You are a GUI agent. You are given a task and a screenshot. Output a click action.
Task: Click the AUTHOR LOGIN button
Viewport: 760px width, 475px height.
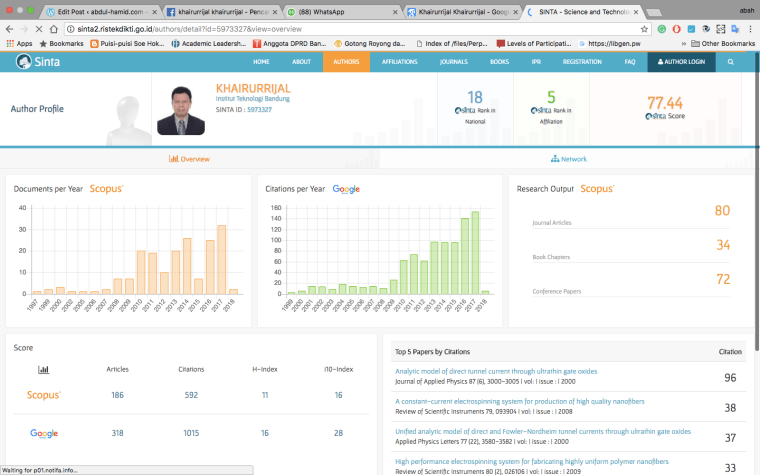pos(681,62)
